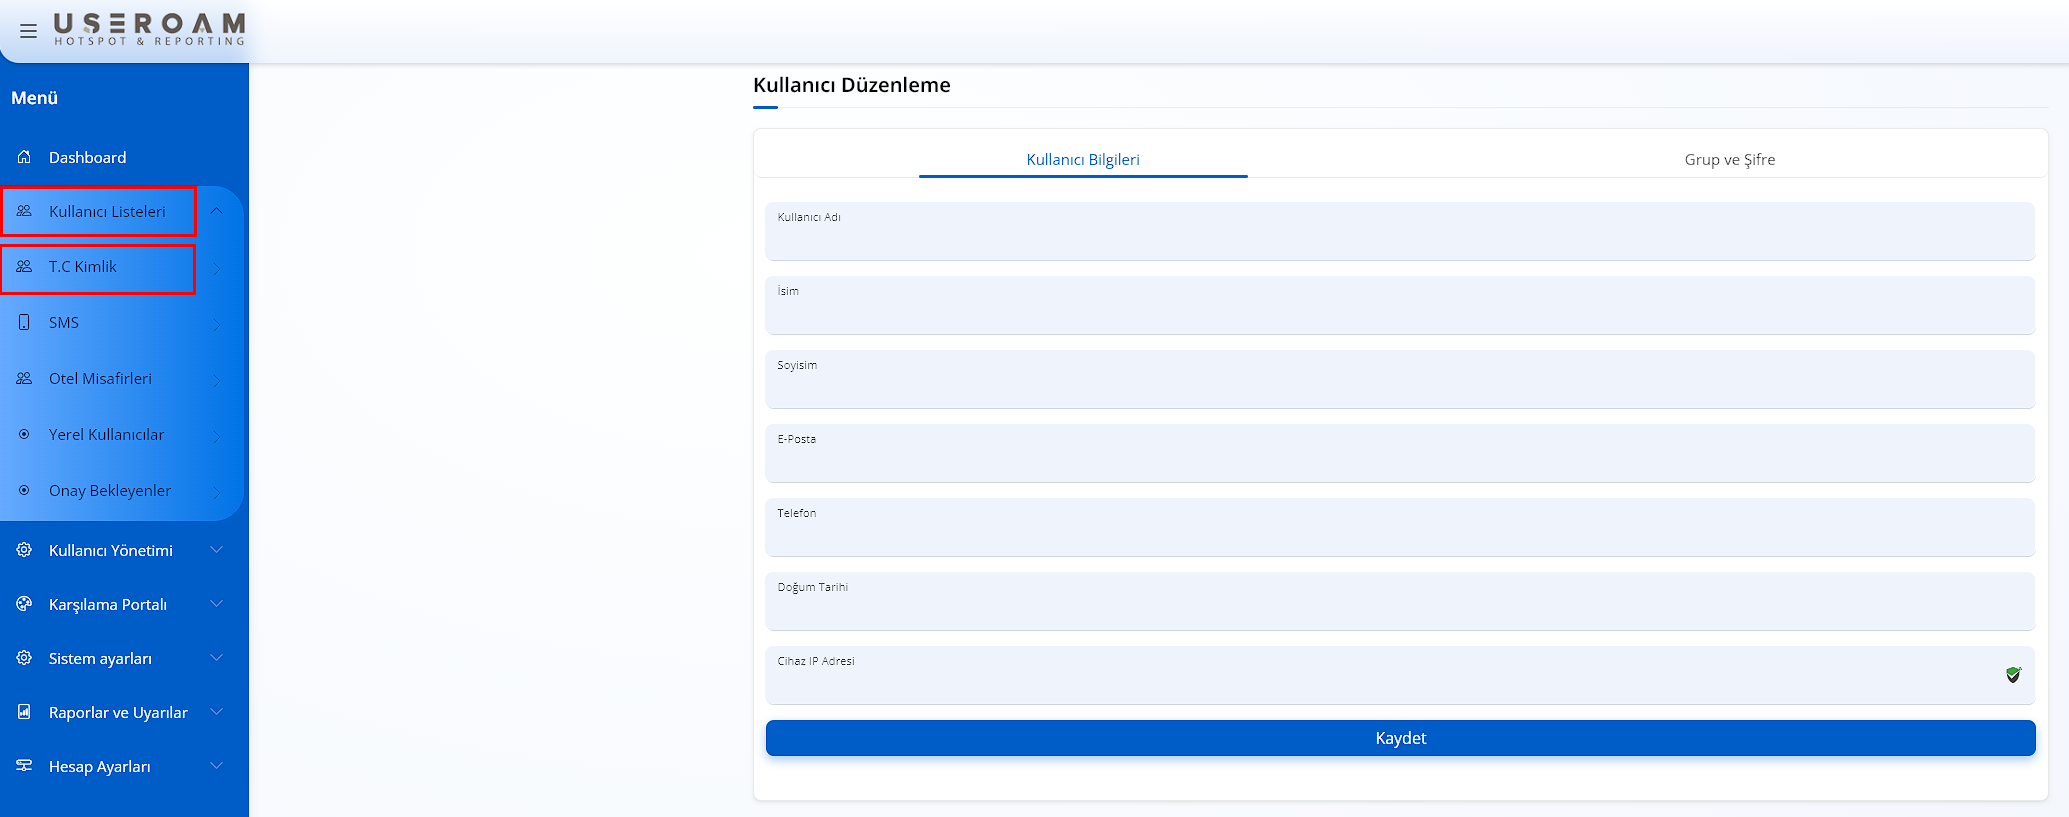The height and width of the screenshot is (817, 2069).
Task: Select the Kullanıcı Bilgileri tab
Action: coord(1082,159)
